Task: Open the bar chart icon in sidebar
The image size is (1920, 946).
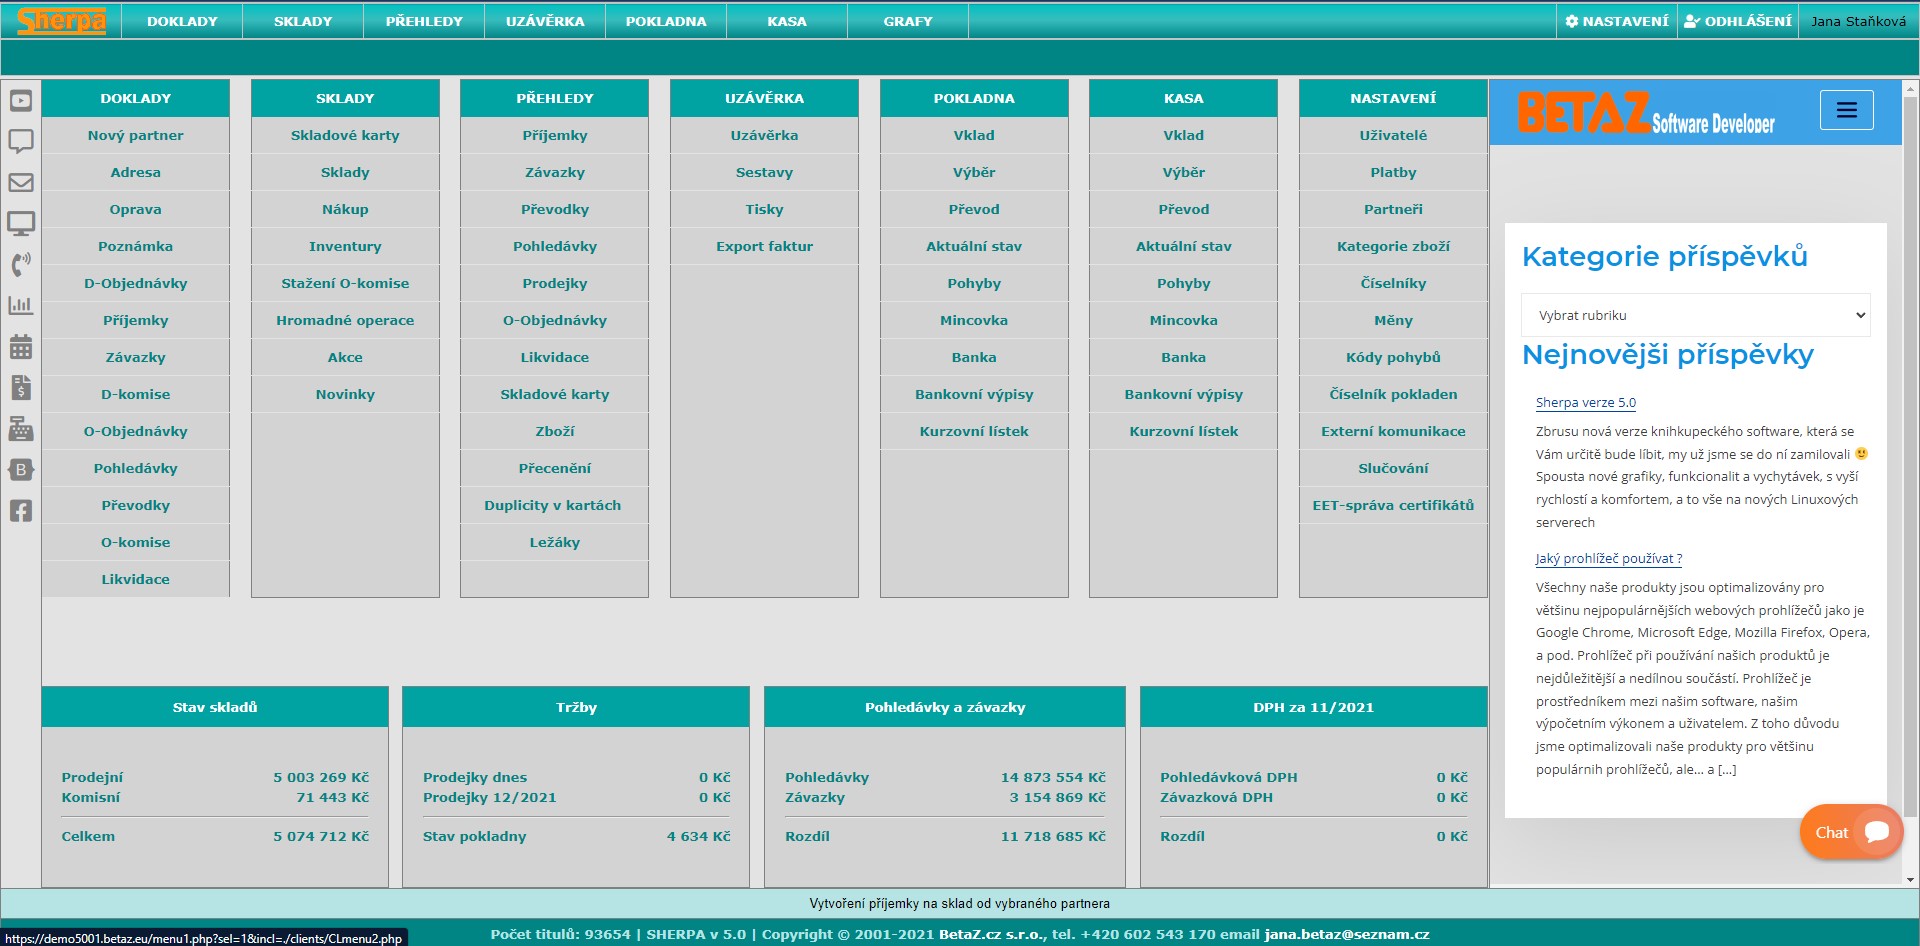Action: (x=21, y=305)
